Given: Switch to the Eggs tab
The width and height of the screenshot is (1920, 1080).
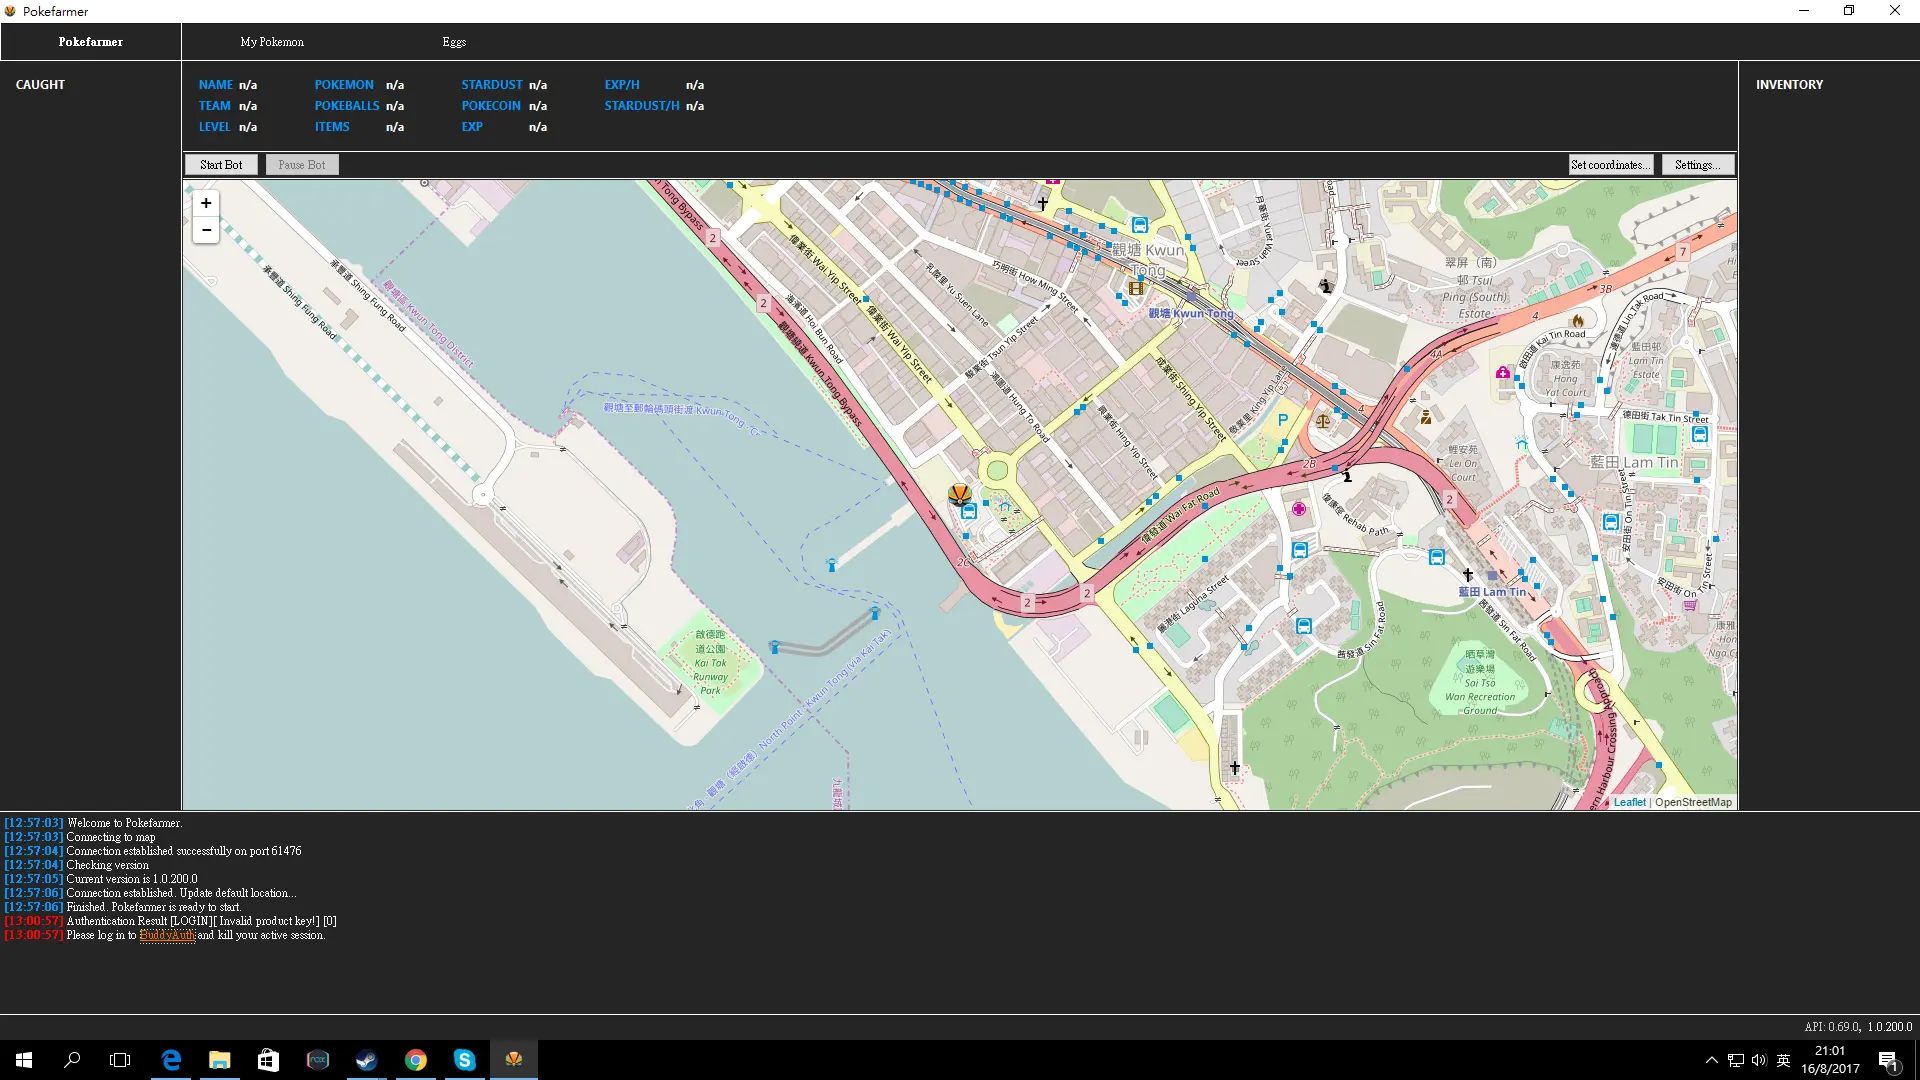Looking at the screenshot, I should 454,42.
